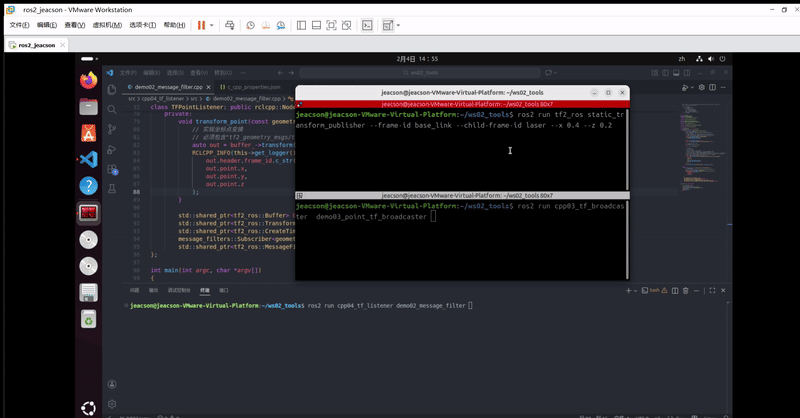Open the Trash icon in the Ubuntu dock
The image size is (800, 418).
pyautogui.click(x=88, y=319)
